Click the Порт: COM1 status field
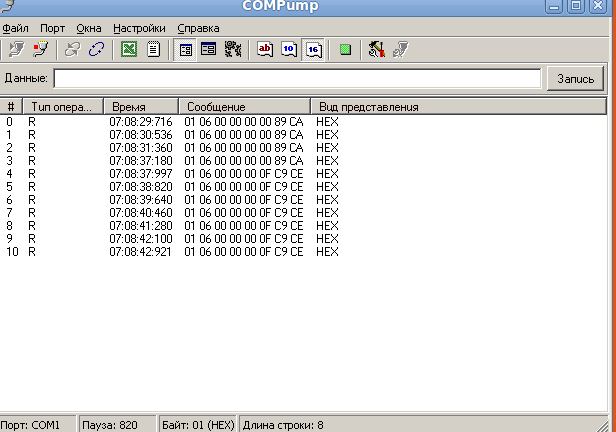 click(38, 425)
